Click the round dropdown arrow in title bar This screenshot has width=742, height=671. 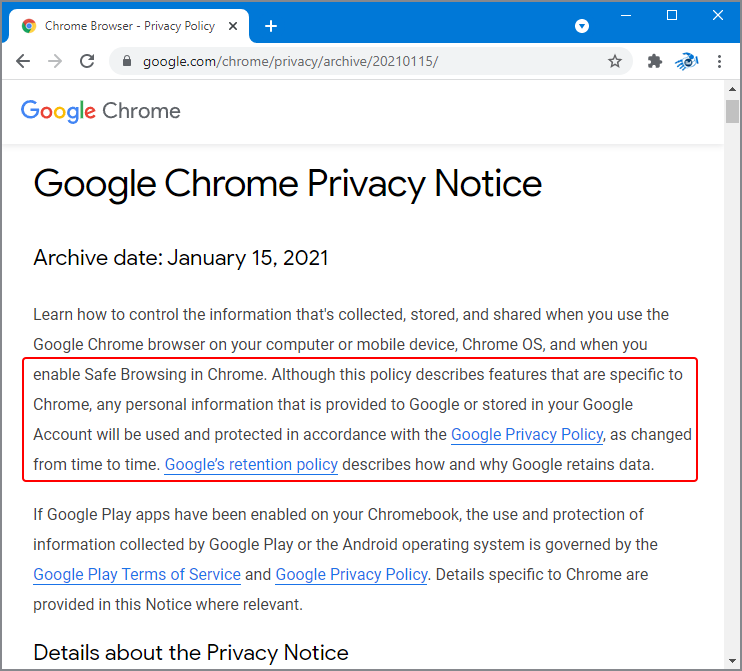pos(582,26)
